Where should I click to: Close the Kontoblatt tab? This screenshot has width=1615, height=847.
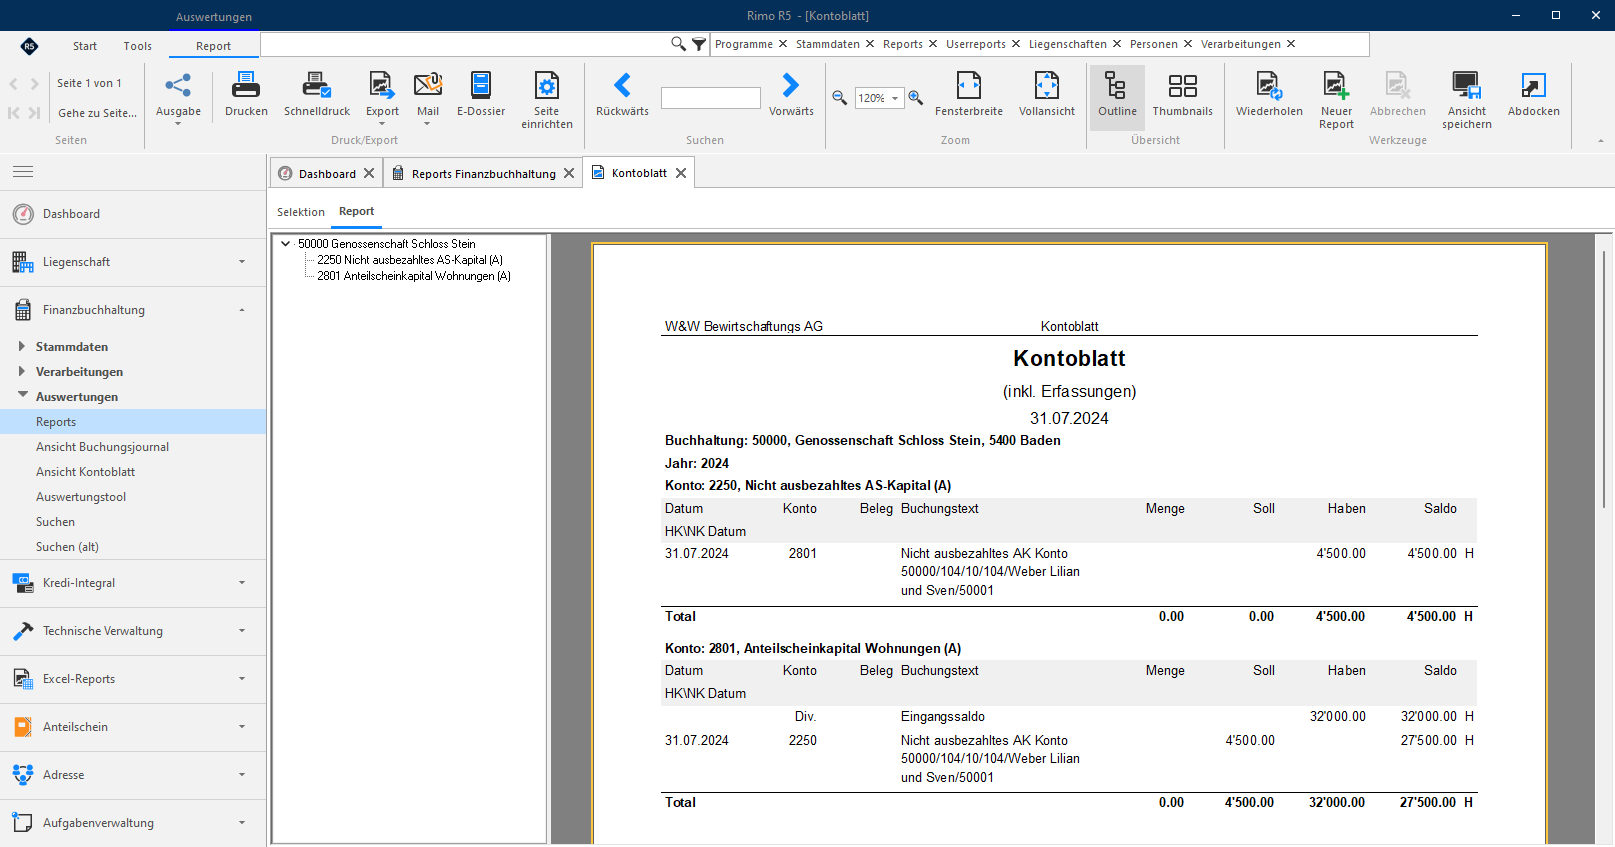(x=681, y=173)
